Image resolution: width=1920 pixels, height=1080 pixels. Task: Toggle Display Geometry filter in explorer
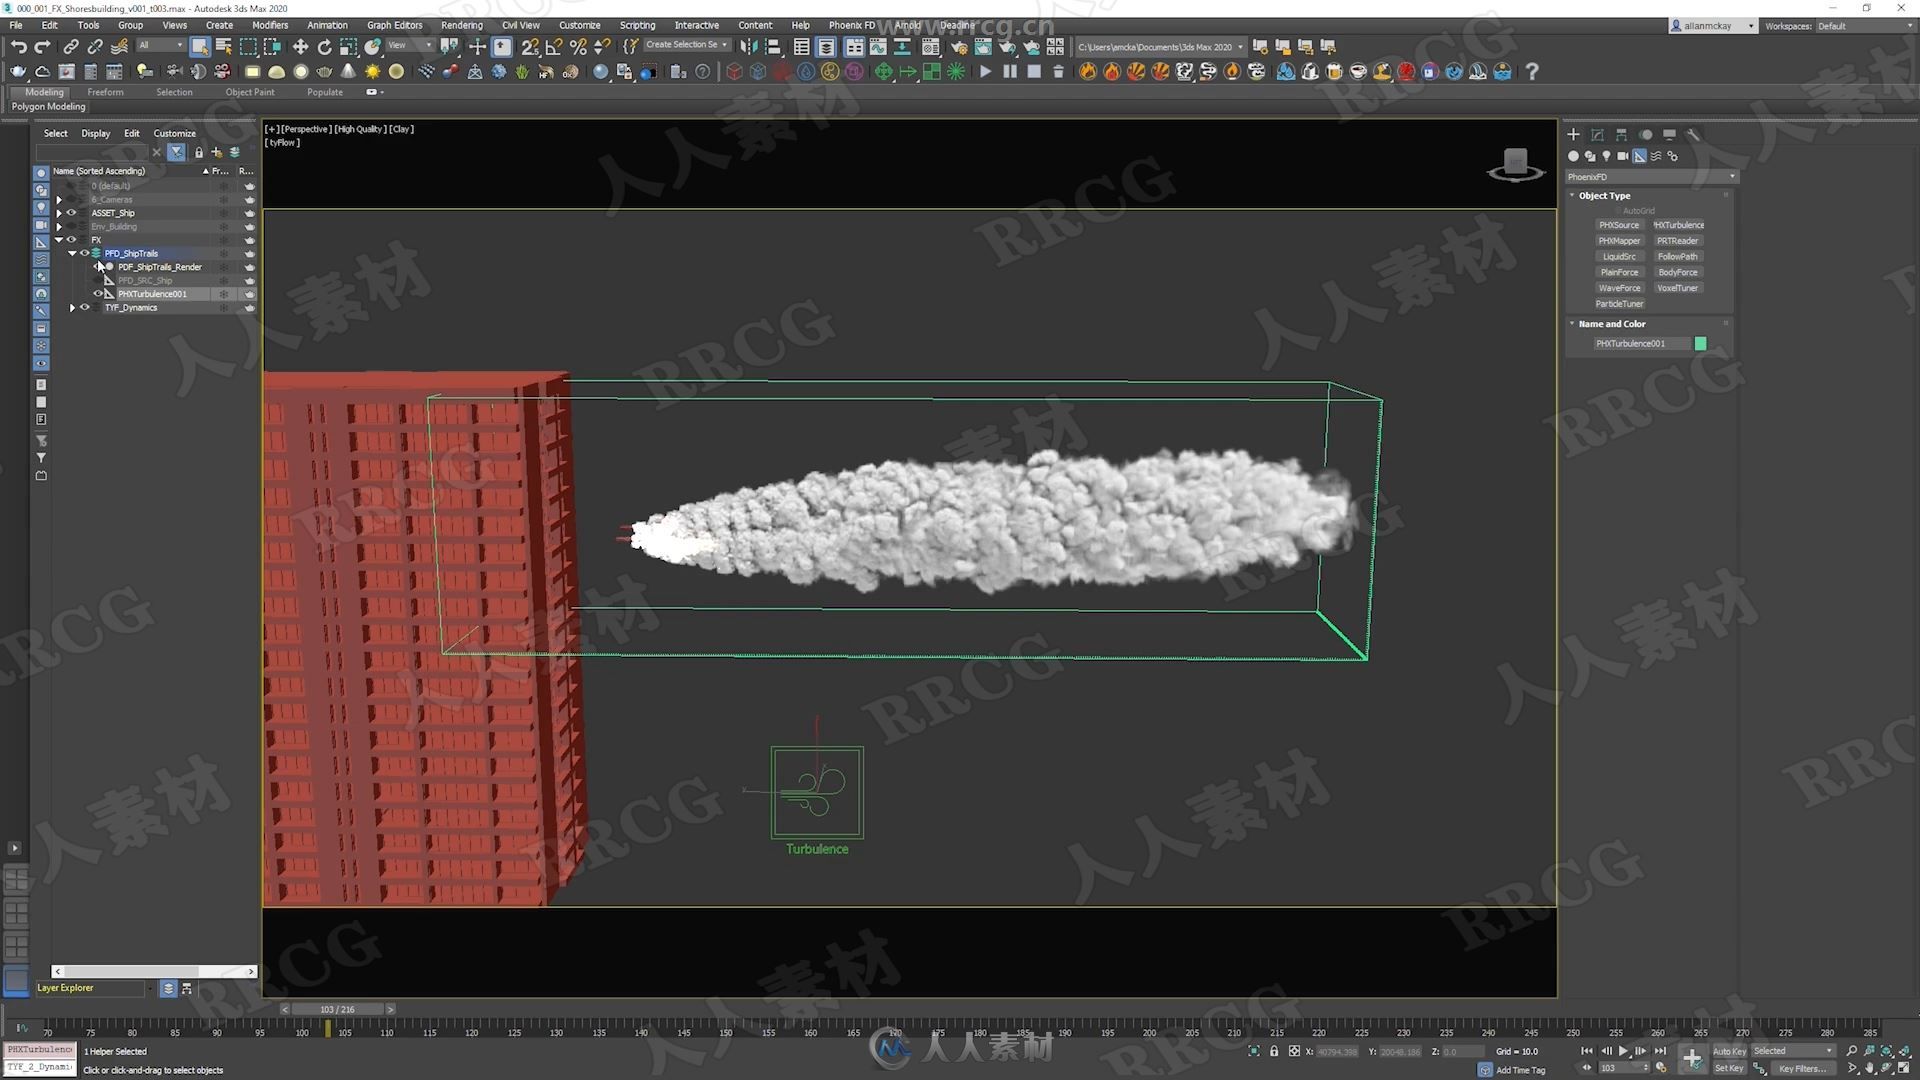coord(41,173)
